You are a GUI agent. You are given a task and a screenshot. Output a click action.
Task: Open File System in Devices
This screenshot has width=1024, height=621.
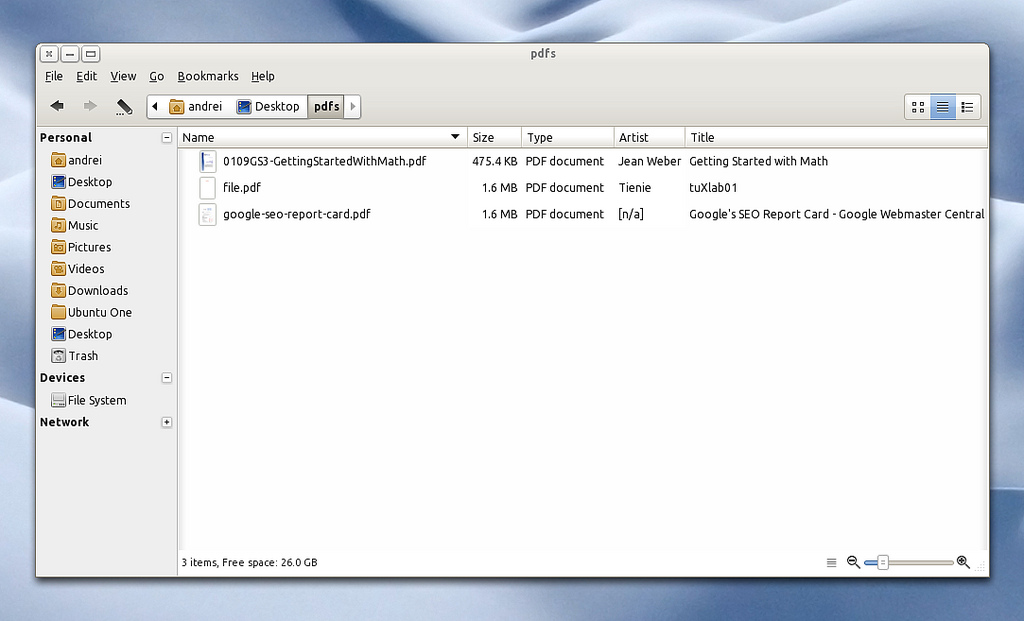pyautogui.click(x=96, y=400)
